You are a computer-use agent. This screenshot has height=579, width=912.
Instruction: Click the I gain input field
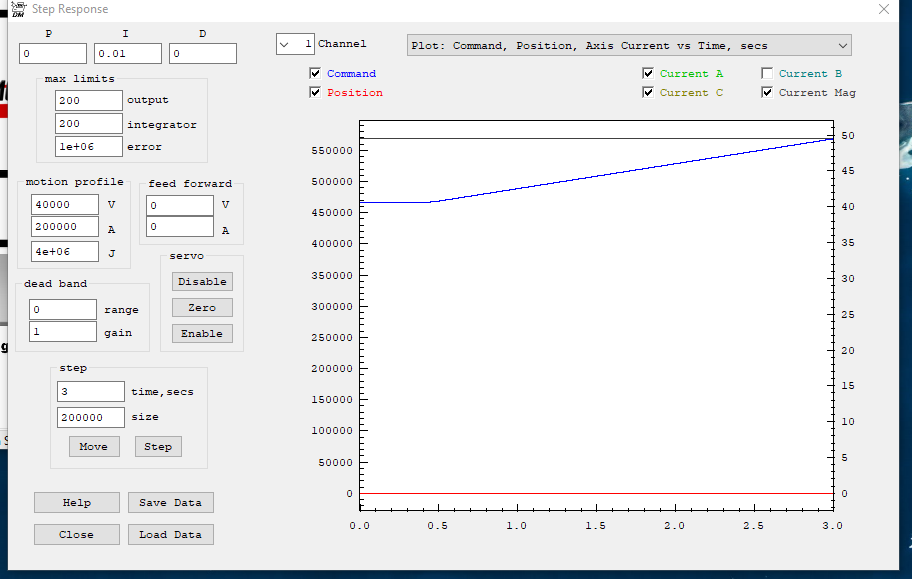(x=128, y=54)
